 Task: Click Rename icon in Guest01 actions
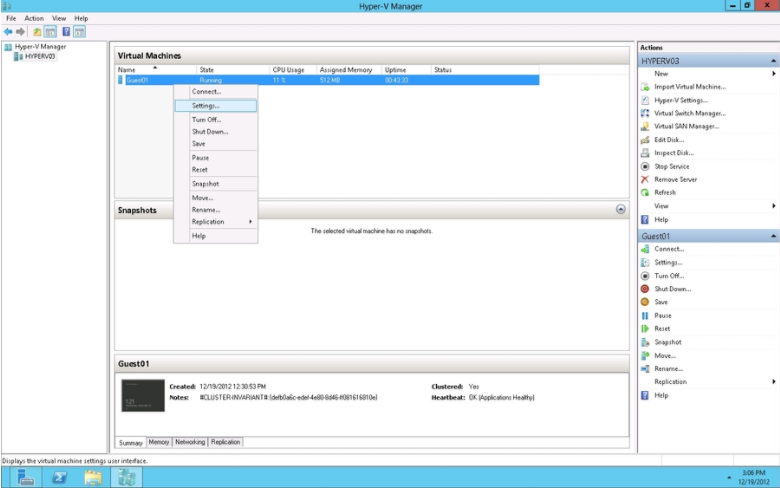point(645,369)
